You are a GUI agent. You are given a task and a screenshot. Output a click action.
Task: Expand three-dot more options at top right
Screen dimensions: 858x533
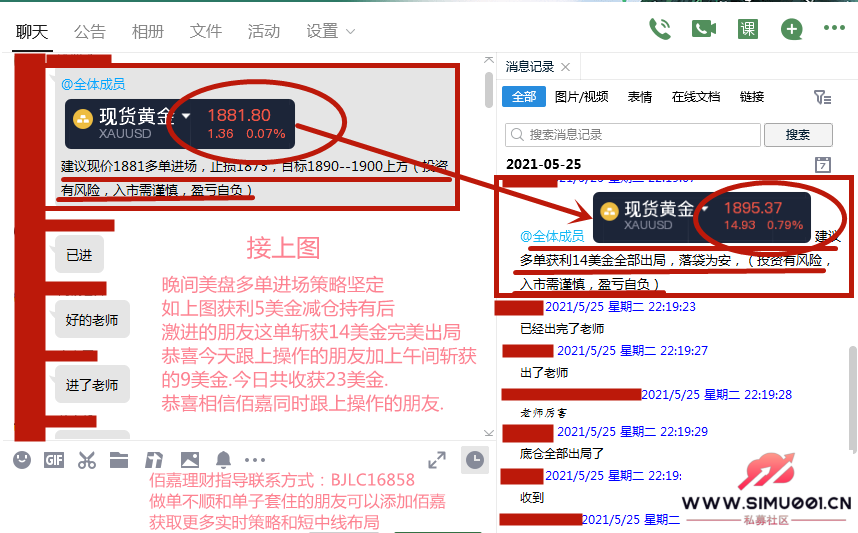click(x=834, y=29)
